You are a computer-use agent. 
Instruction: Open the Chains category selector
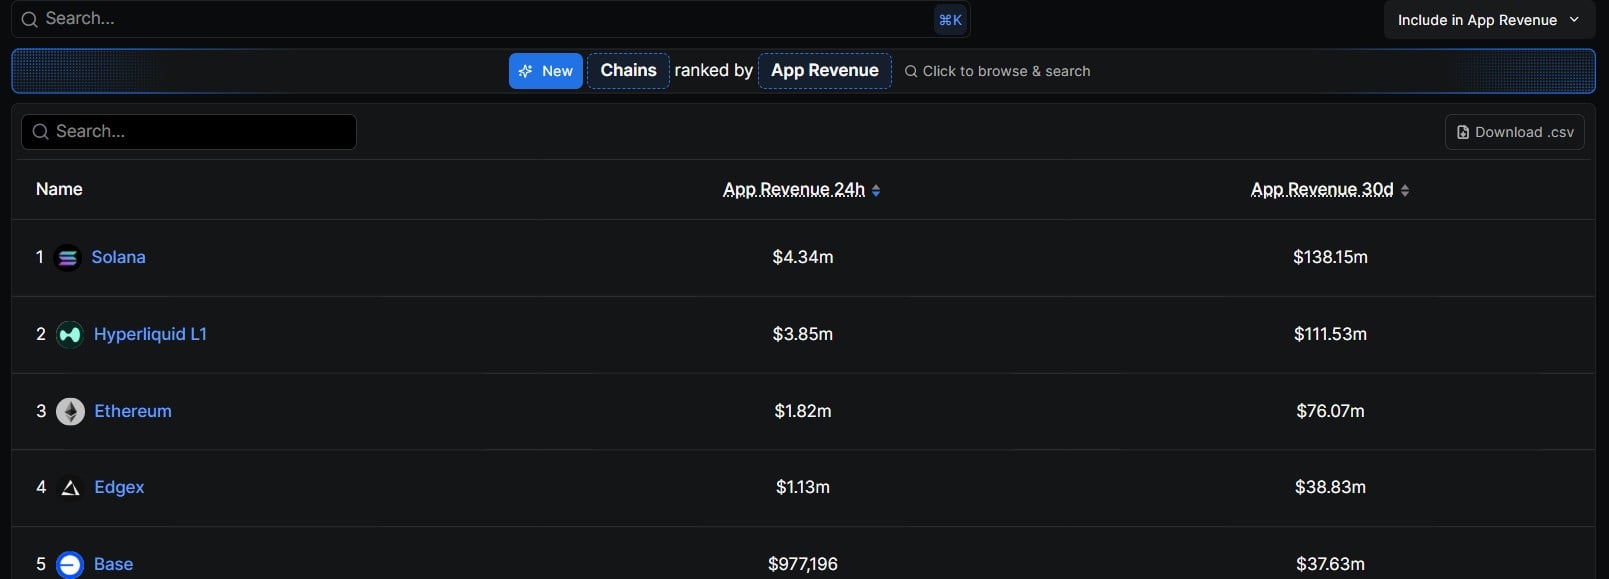(628, 71)
